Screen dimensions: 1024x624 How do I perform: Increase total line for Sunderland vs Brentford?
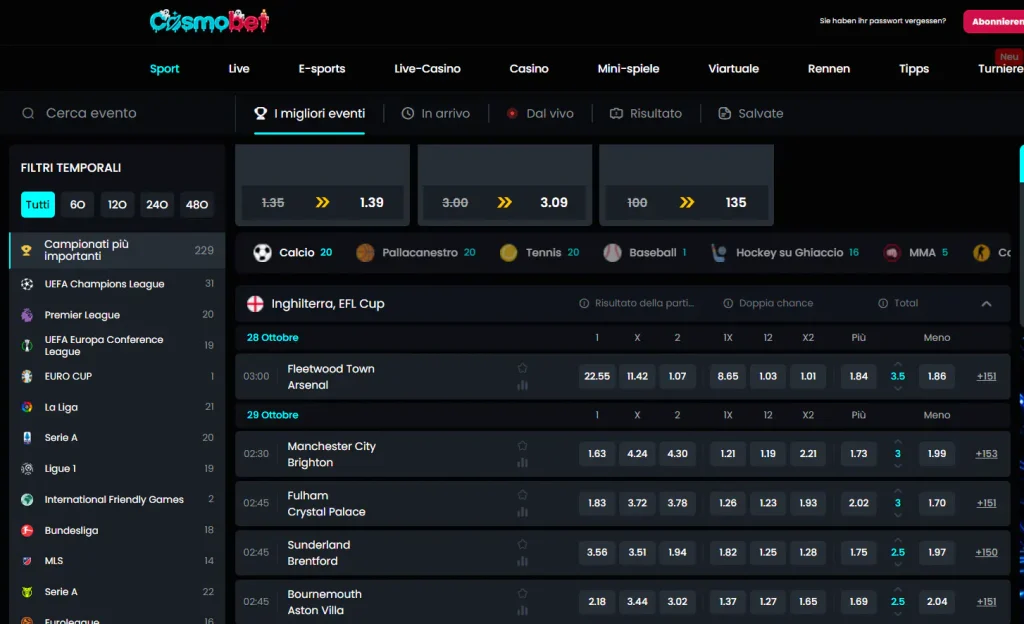tap(898, 540)
